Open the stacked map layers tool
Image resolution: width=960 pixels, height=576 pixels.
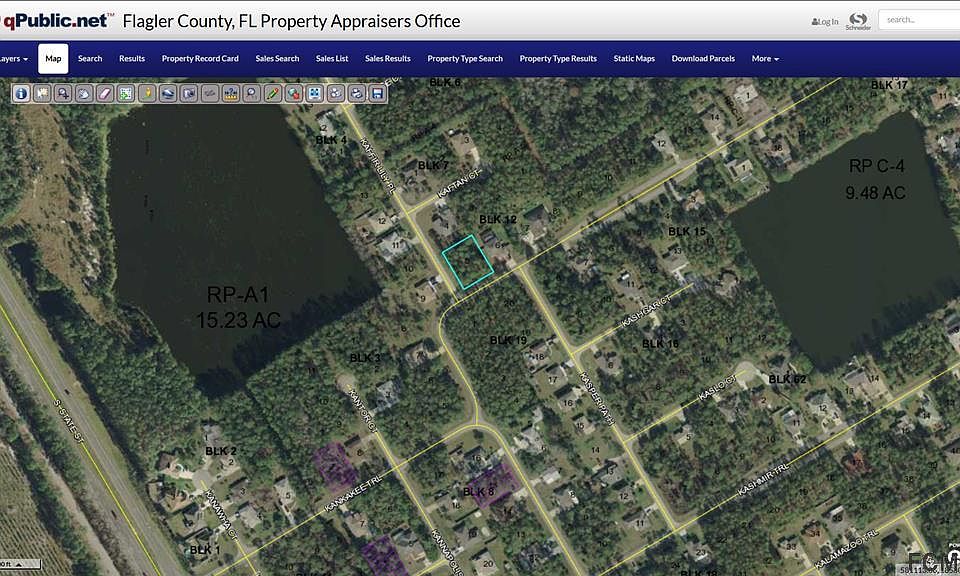(x=168, y=93)
